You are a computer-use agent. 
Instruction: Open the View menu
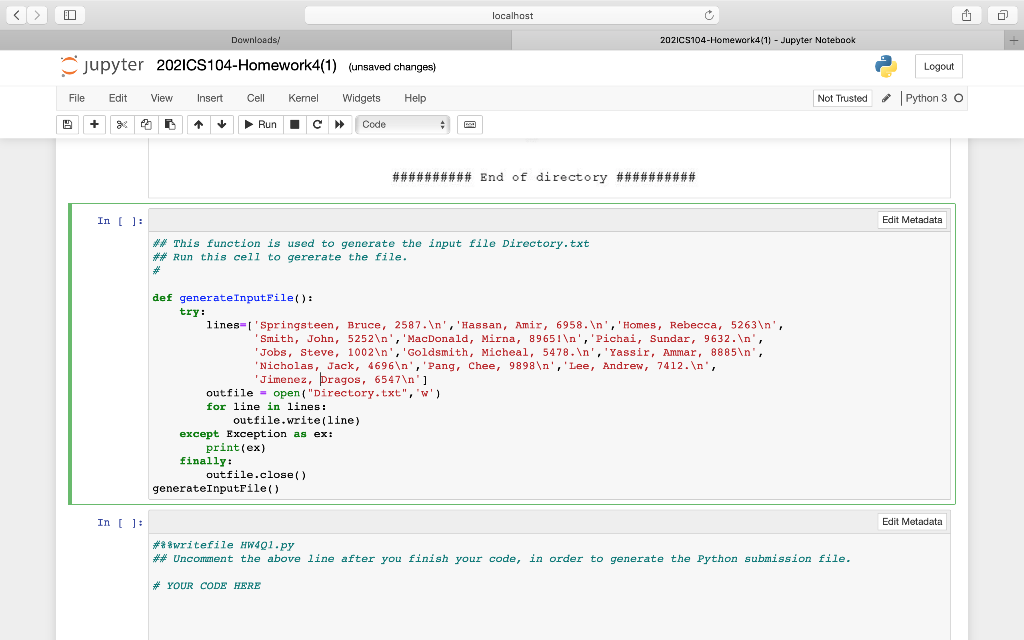click(x=161, y=98)
